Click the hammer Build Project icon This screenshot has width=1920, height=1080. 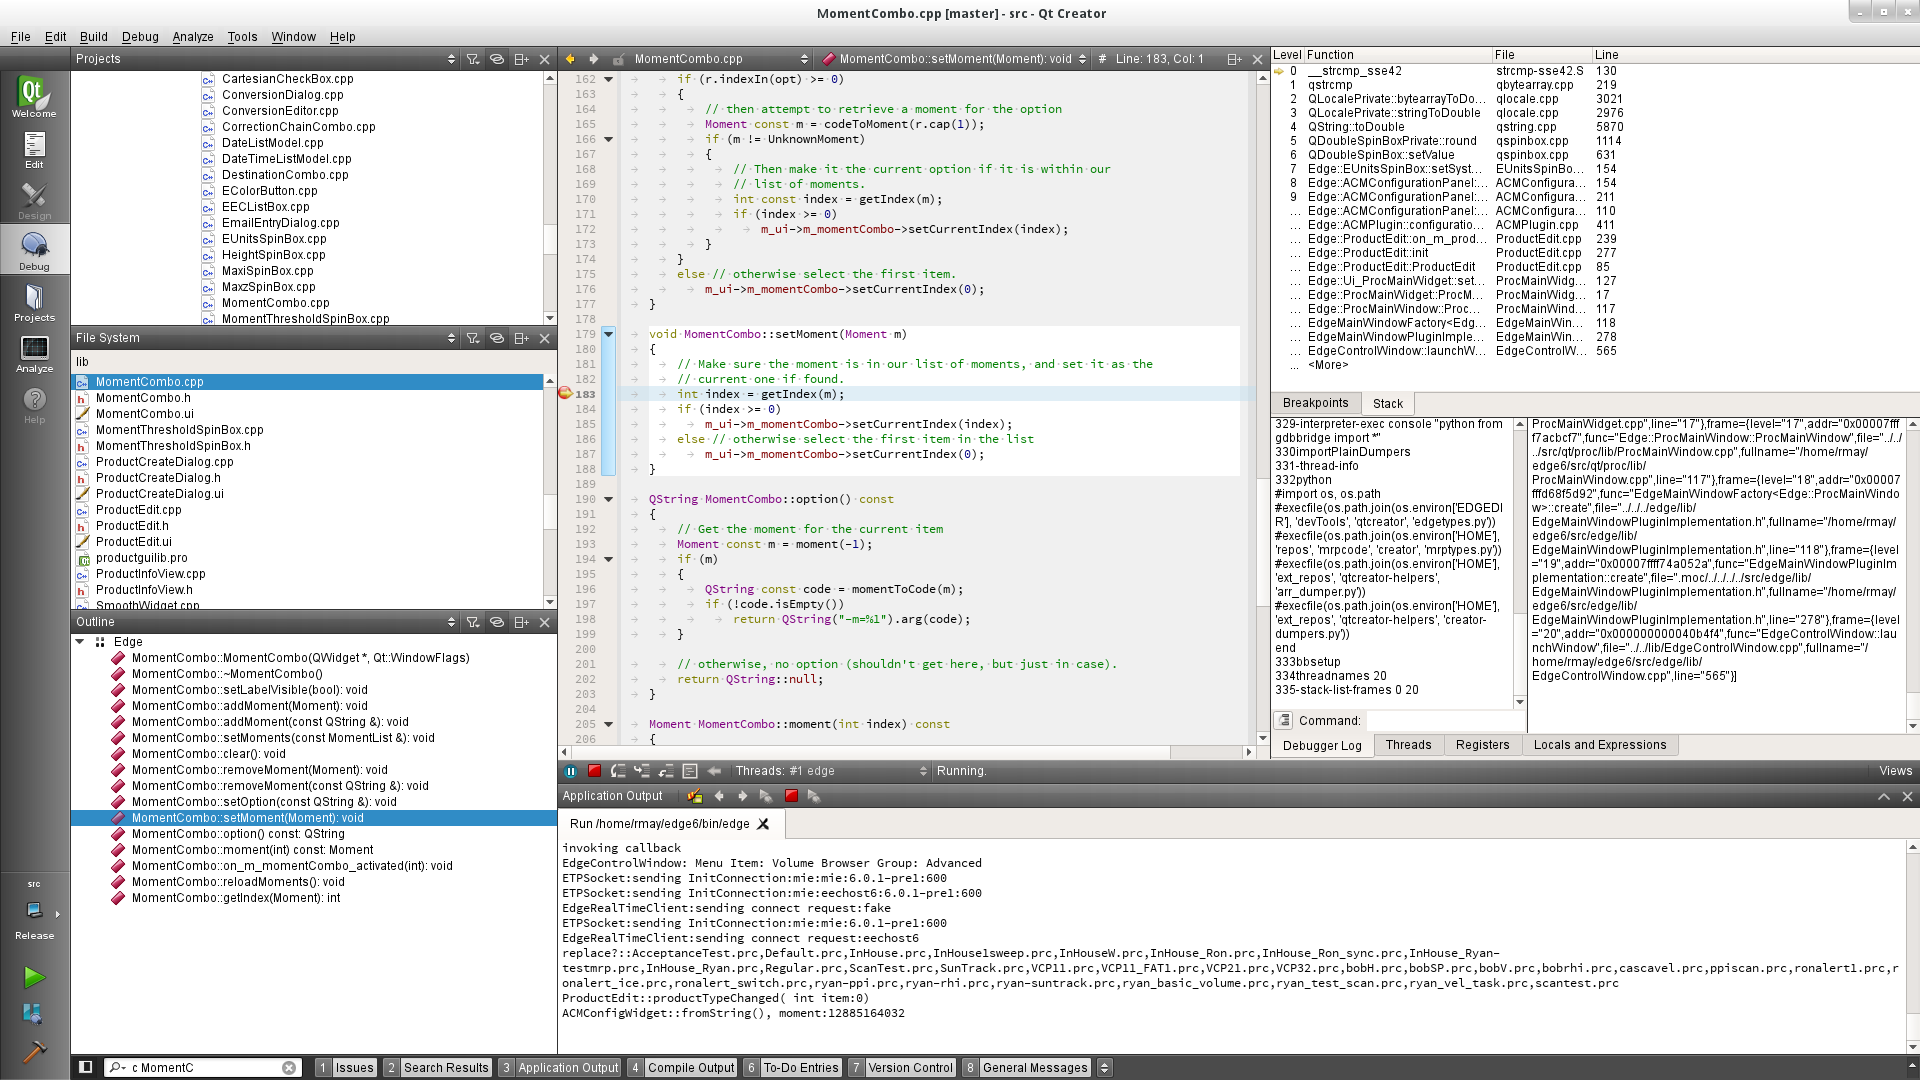pyautogui.click(x=34, y=1051)
